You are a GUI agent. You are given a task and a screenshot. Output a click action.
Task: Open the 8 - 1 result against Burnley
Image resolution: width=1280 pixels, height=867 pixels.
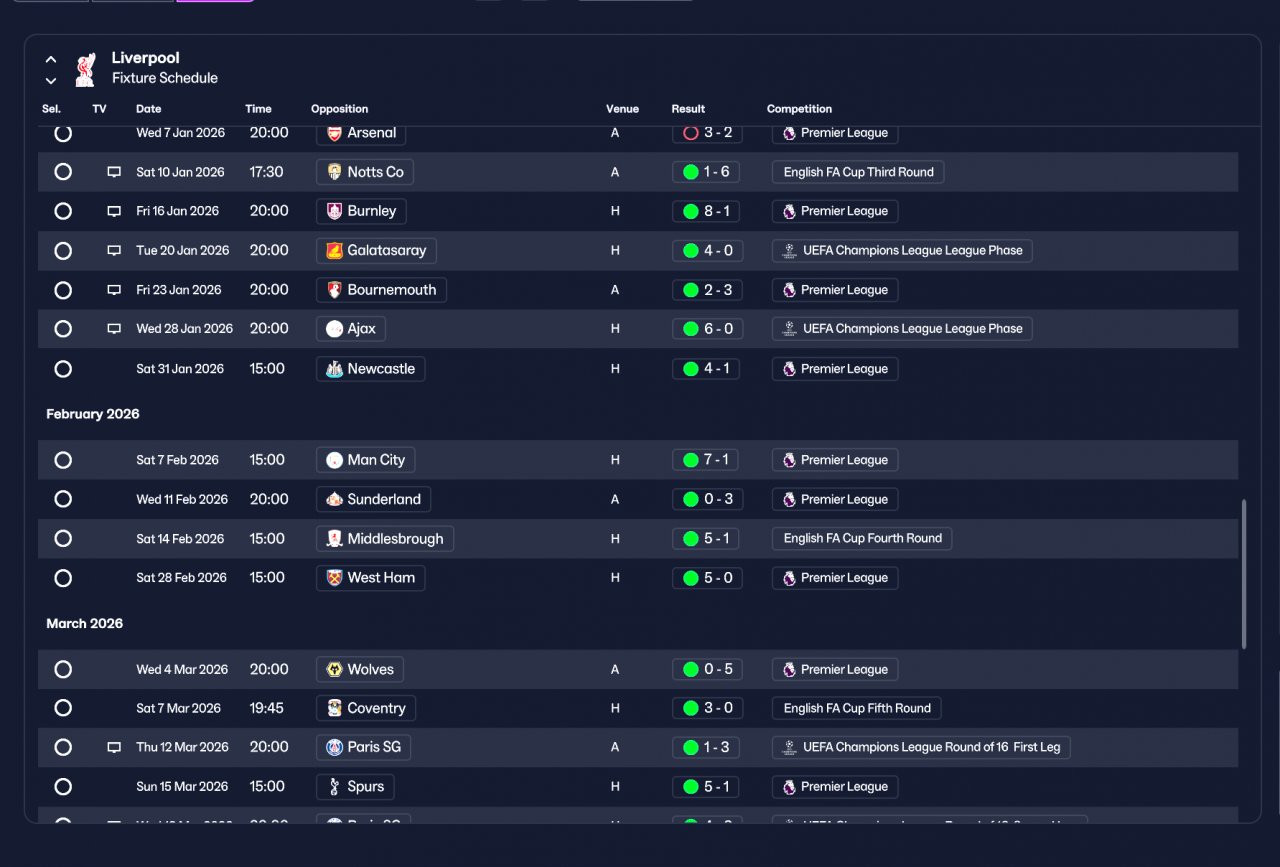(707, 211)
